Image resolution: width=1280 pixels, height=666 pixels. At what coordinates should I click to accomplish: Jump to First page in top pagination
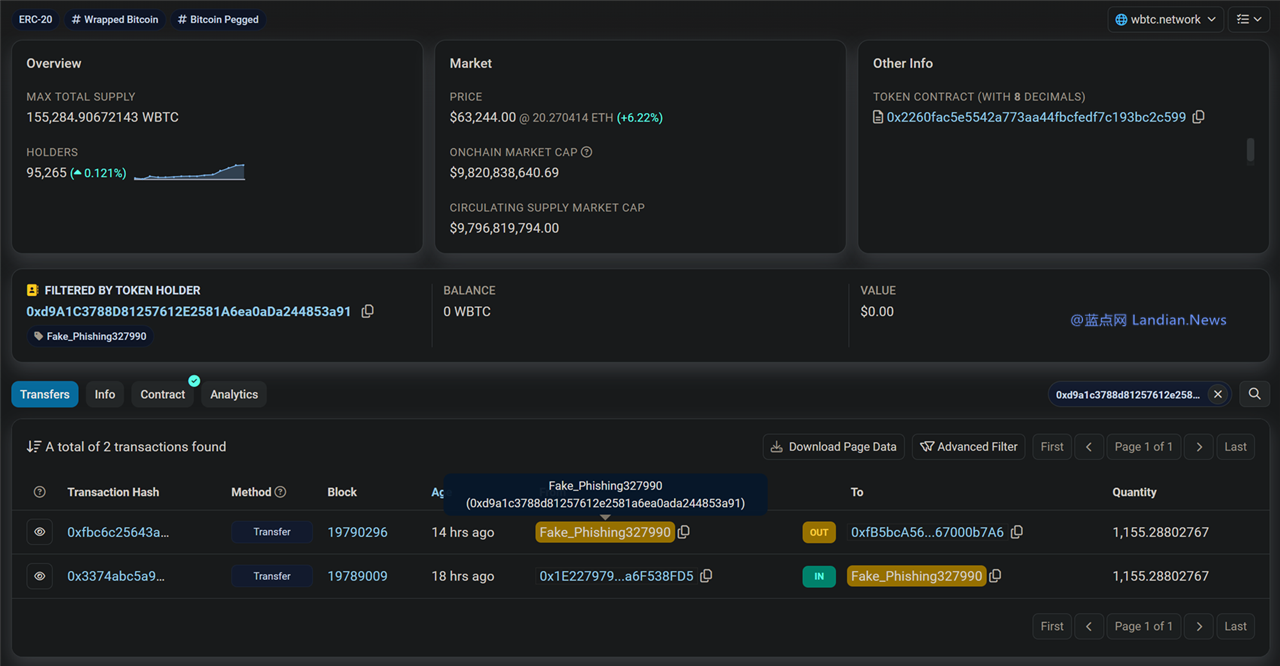pyautogui.click(x=1052, y=447)
